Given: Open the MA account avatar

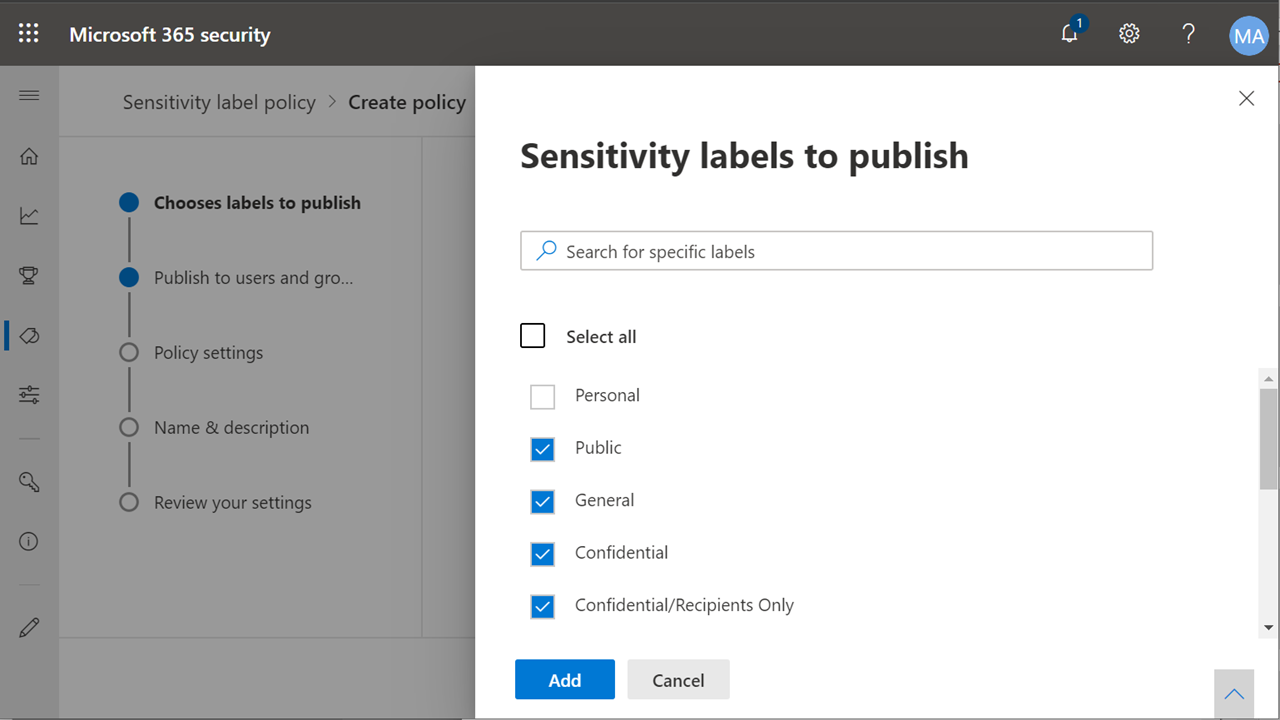Looking at the screenshot, I should pos(1249,37).
